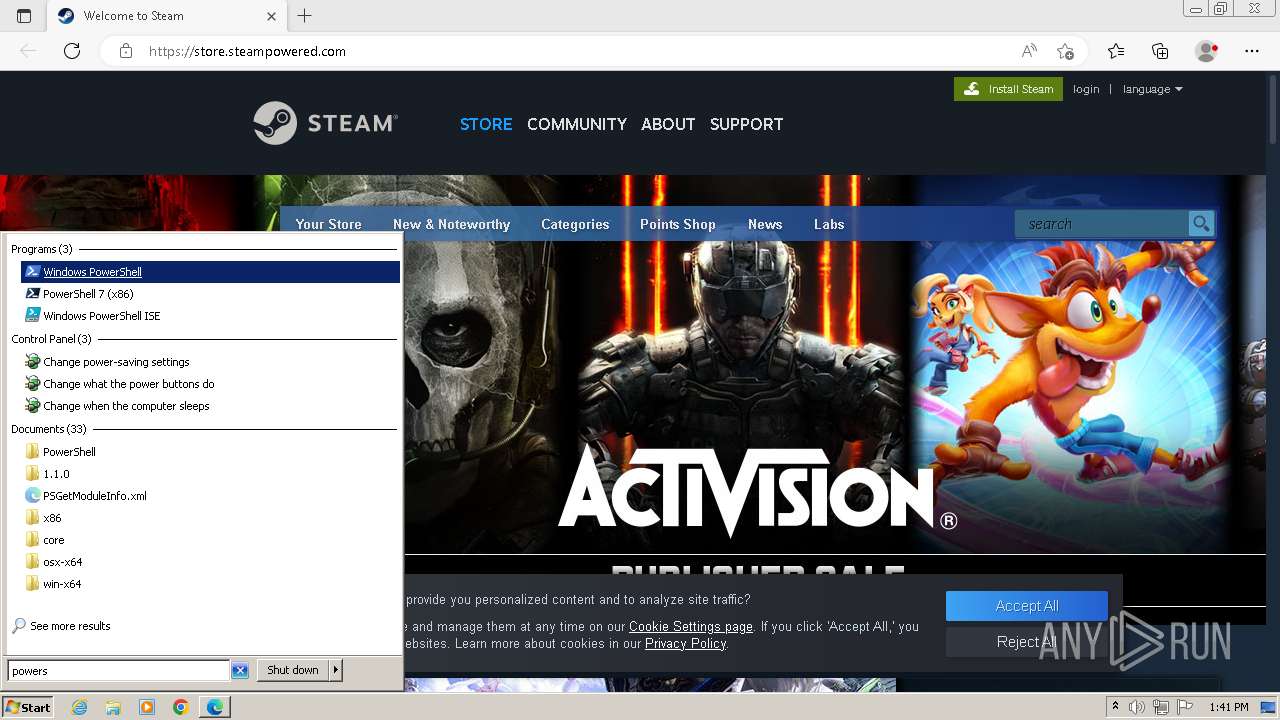
Task: Click the Steam store search field
Action: [1101, 224]
